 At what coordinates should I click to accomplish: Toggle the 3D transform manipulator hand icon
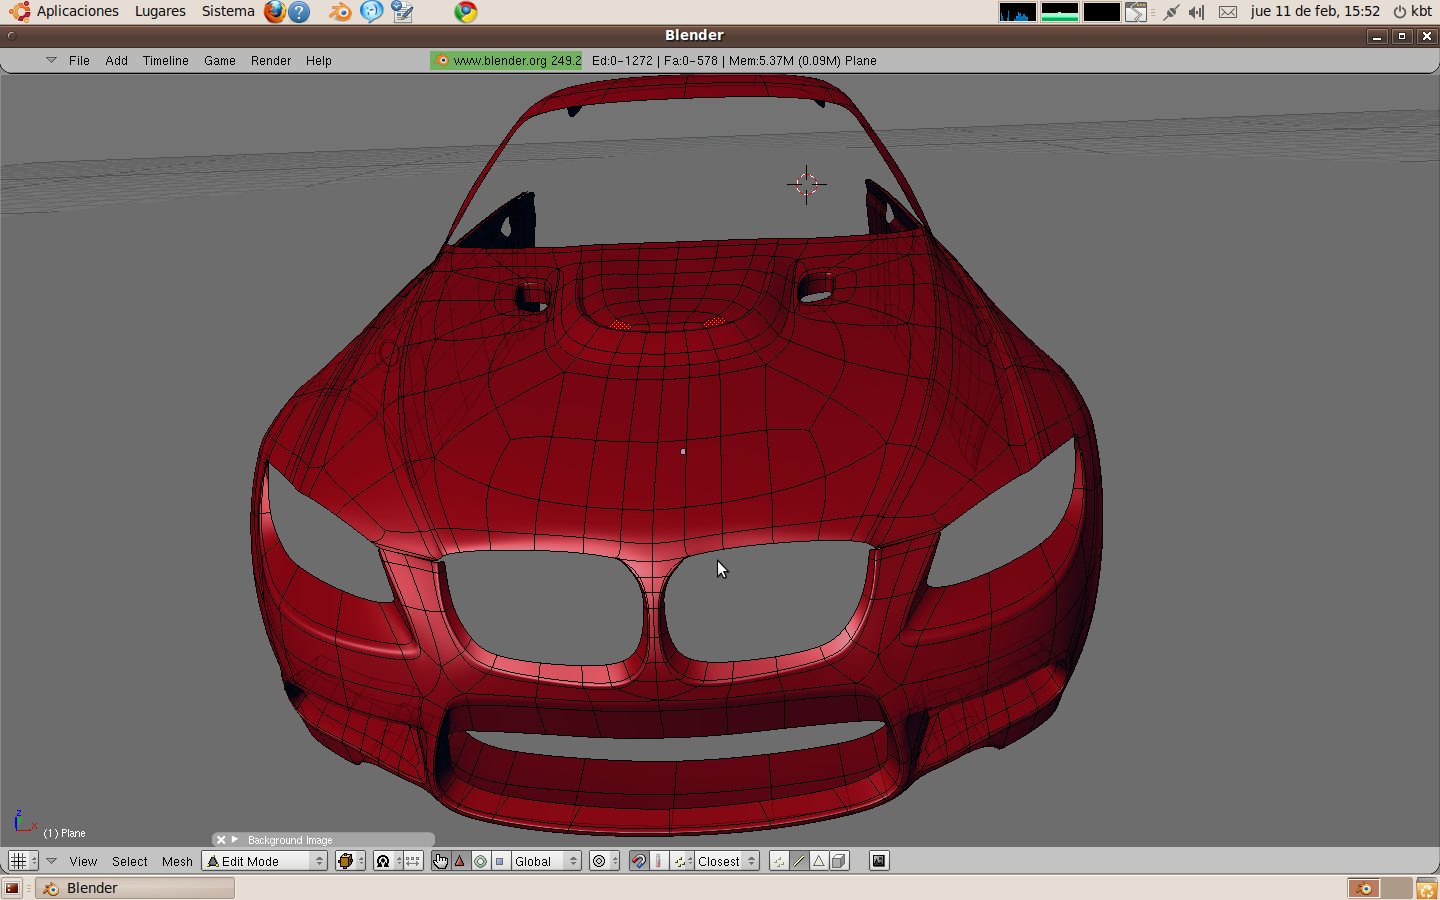tap(441, 861)
